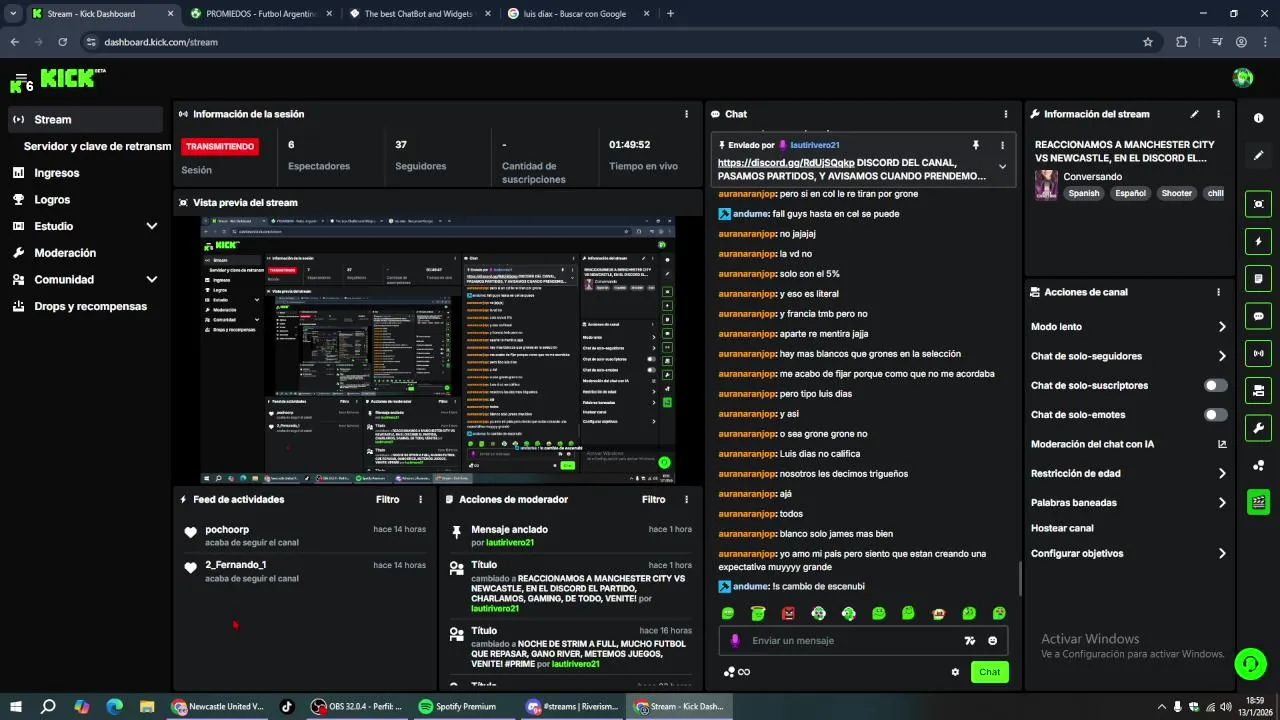Toggle the stream preview panel icon in right sidebar

point(1258,204)
